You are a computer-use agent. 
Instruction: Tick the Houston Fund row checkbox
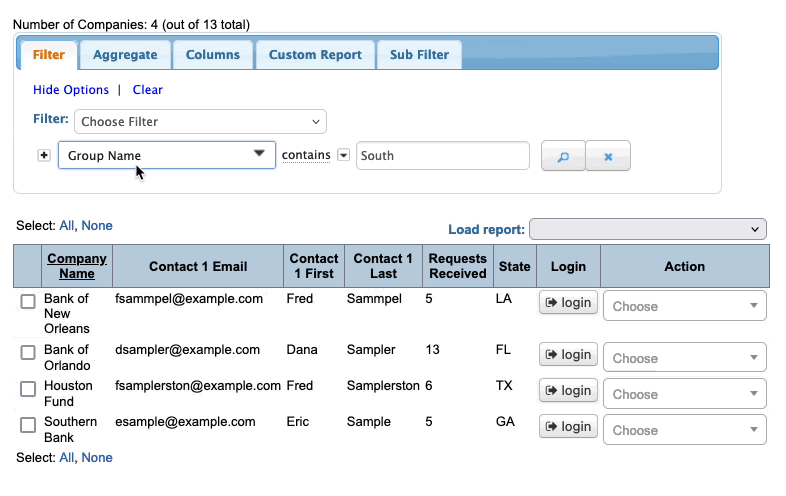click(28, 389)
